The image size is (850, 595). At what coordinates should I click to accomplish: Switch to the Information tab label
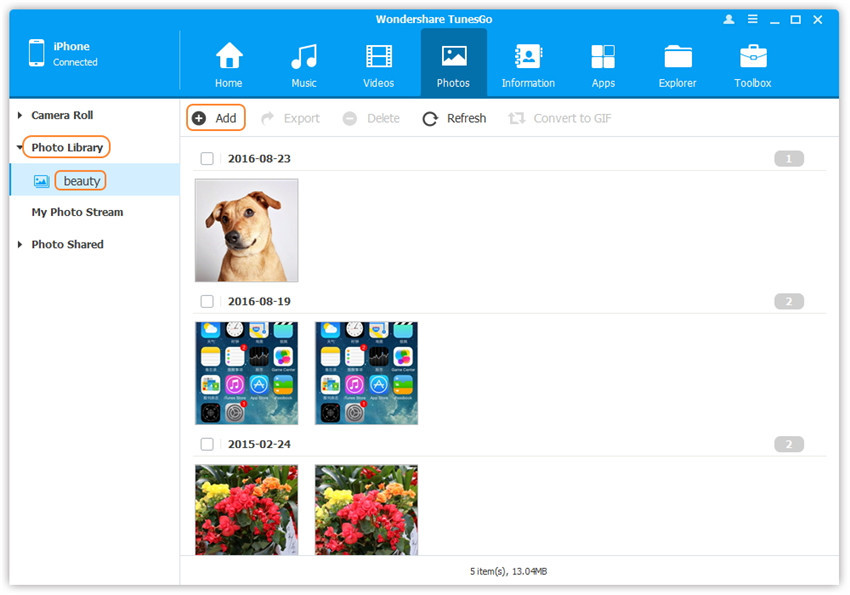[x=528, y=83]
